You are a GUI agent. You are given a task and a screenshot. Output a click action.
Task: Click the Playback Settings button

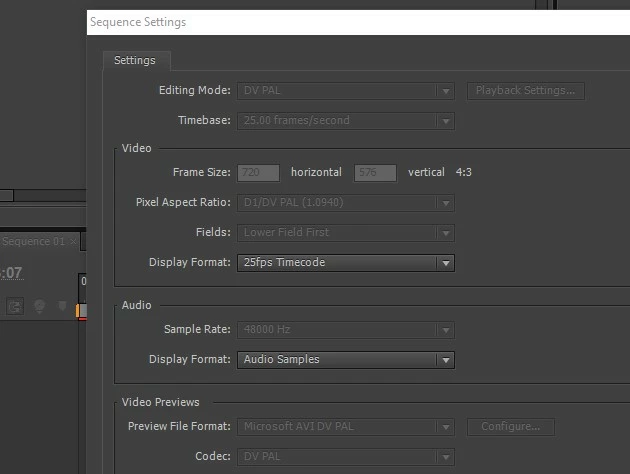[x=526, y=91]
